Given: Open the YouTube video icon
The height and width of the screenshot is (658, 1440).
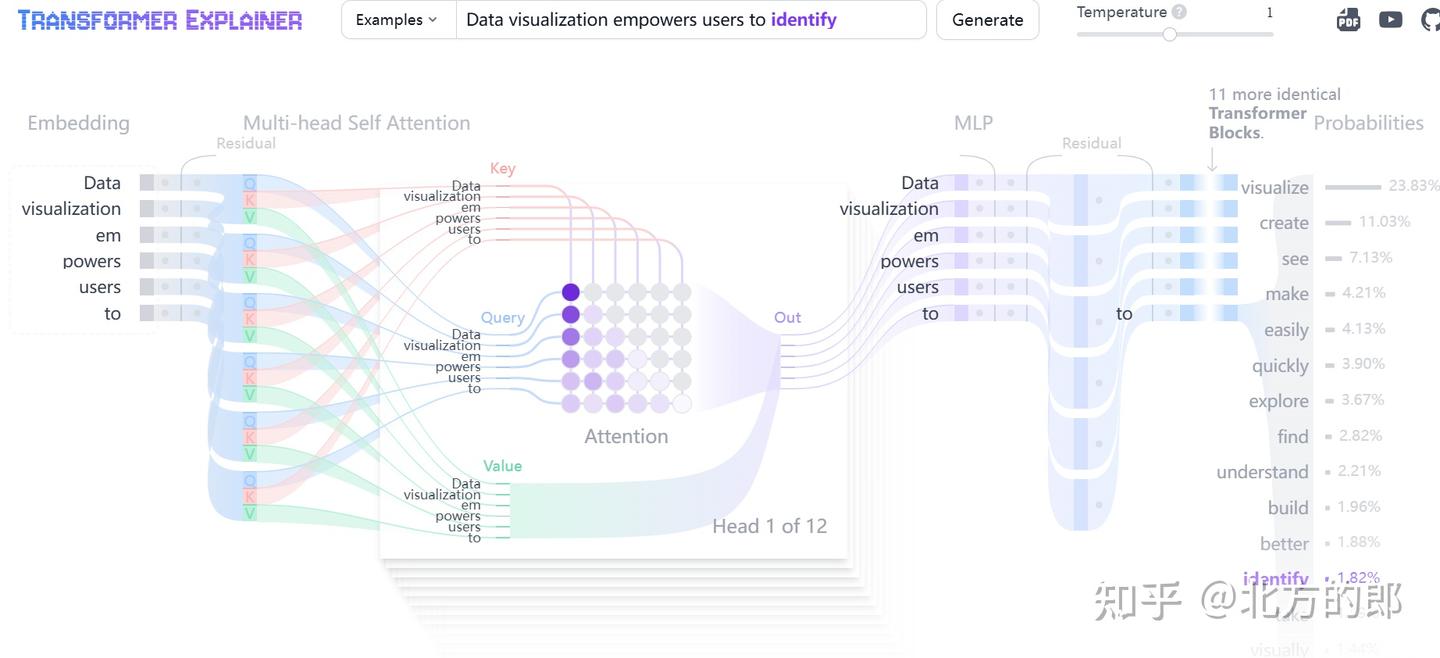Looking at the screenshot, I should 1390,19.
